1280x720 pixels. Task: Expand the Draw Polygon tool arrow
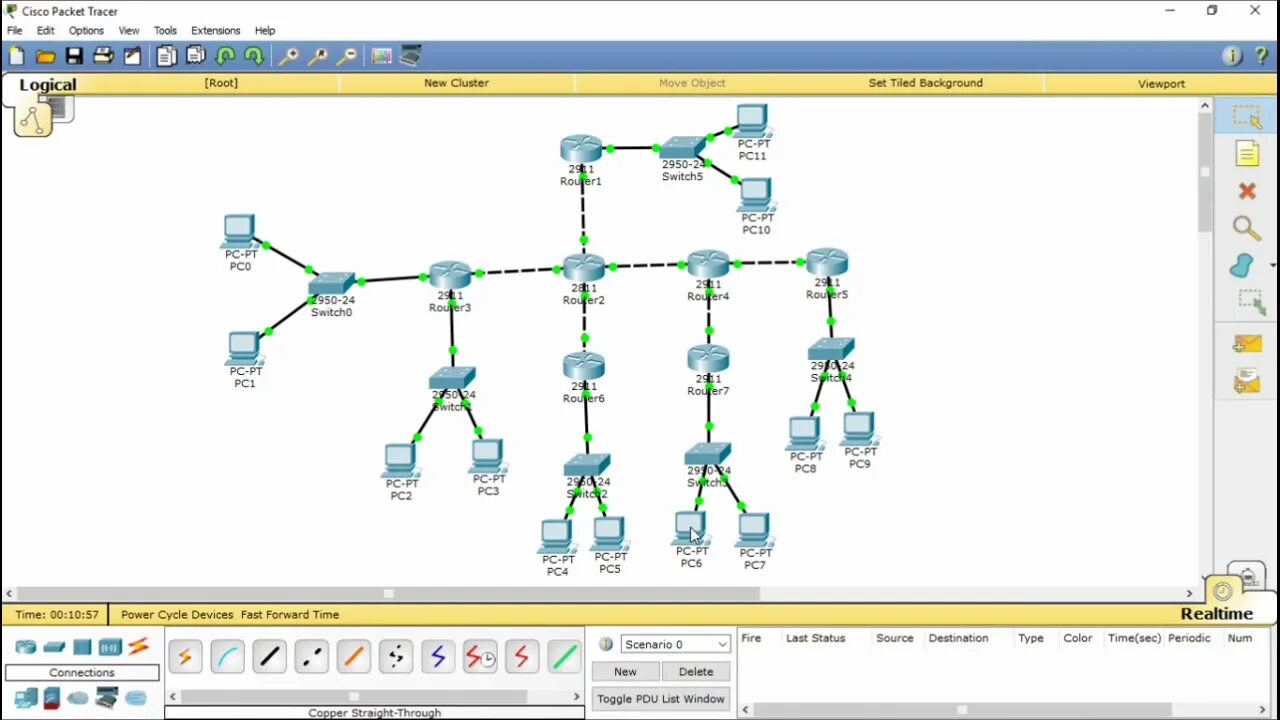(1271, 266)
